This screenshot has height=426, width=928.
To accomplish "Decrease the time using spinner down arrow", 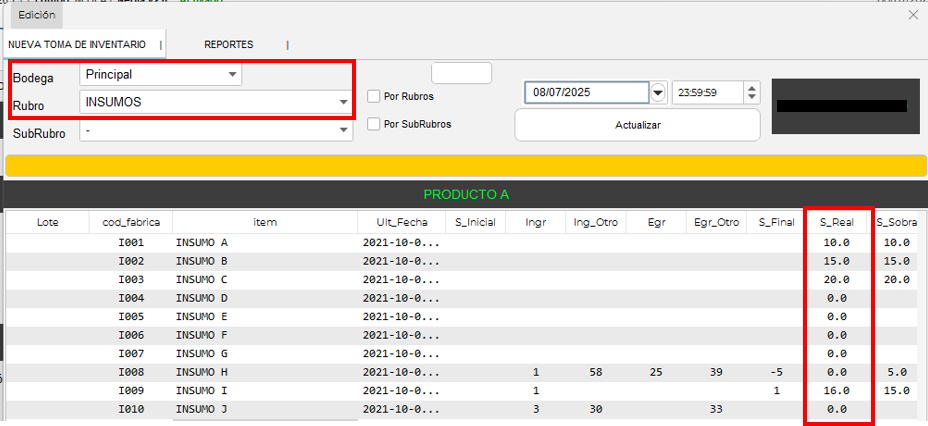I will click(x=752, y=98).
